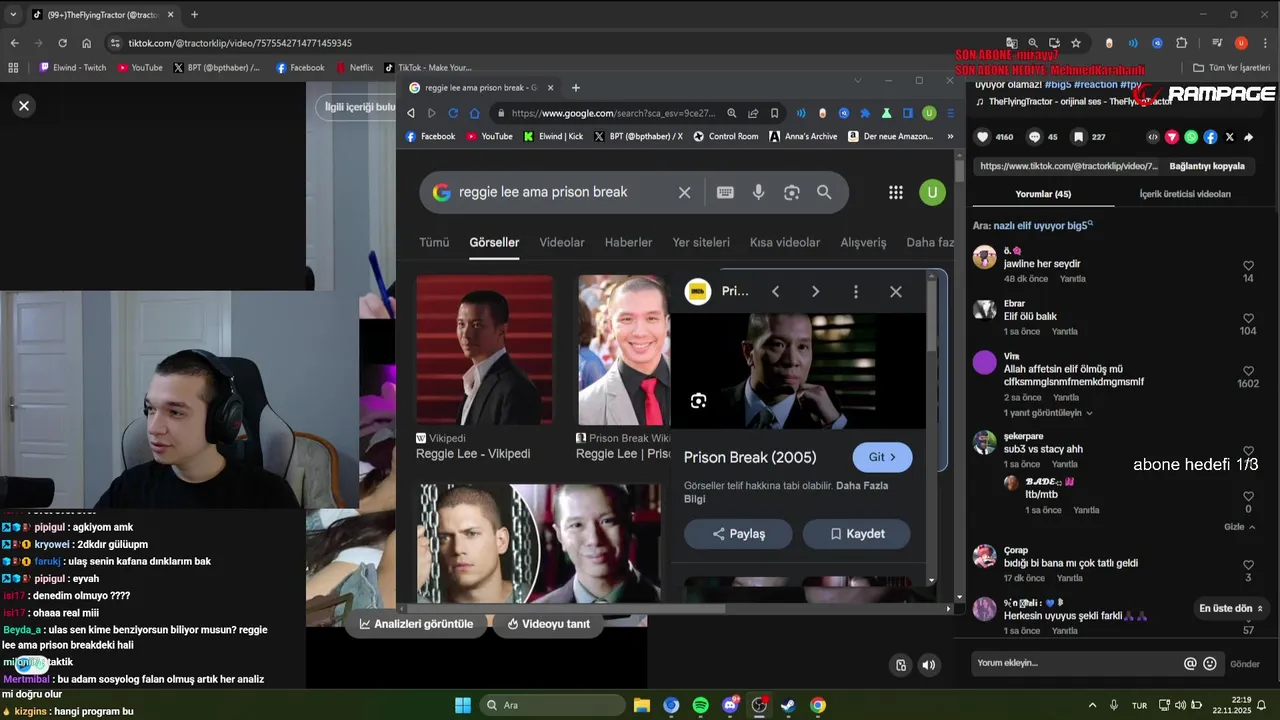Open the Netflix bookmark in outer browser
Screen dimensions: 1280x720
tap(354, 68)
